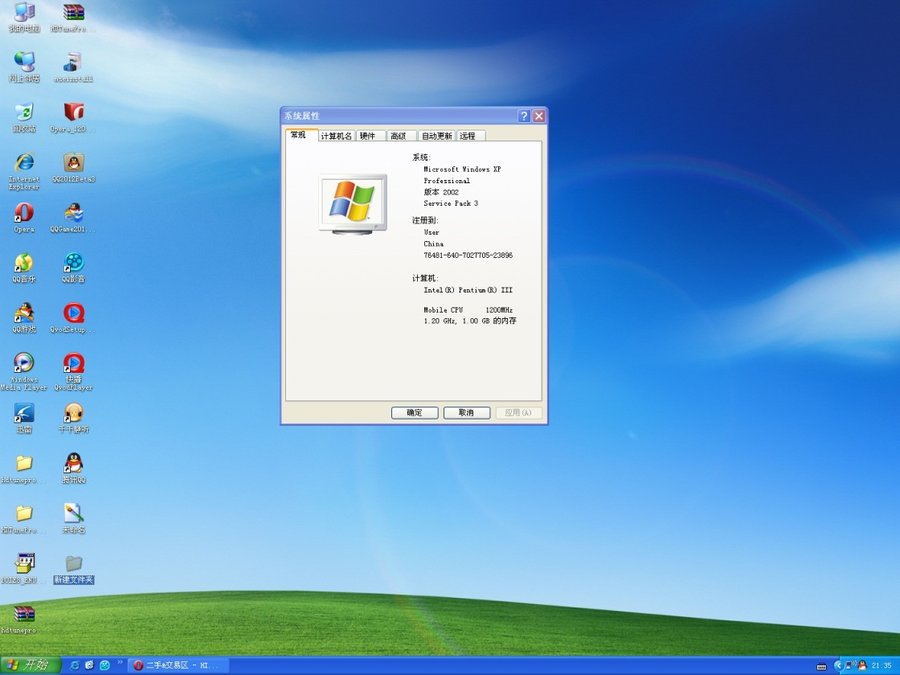Open Windows Media Player desktop shortcut
The width and height of the screenshot is (900, 675).
pyautogui.click(x=24, y=363)
